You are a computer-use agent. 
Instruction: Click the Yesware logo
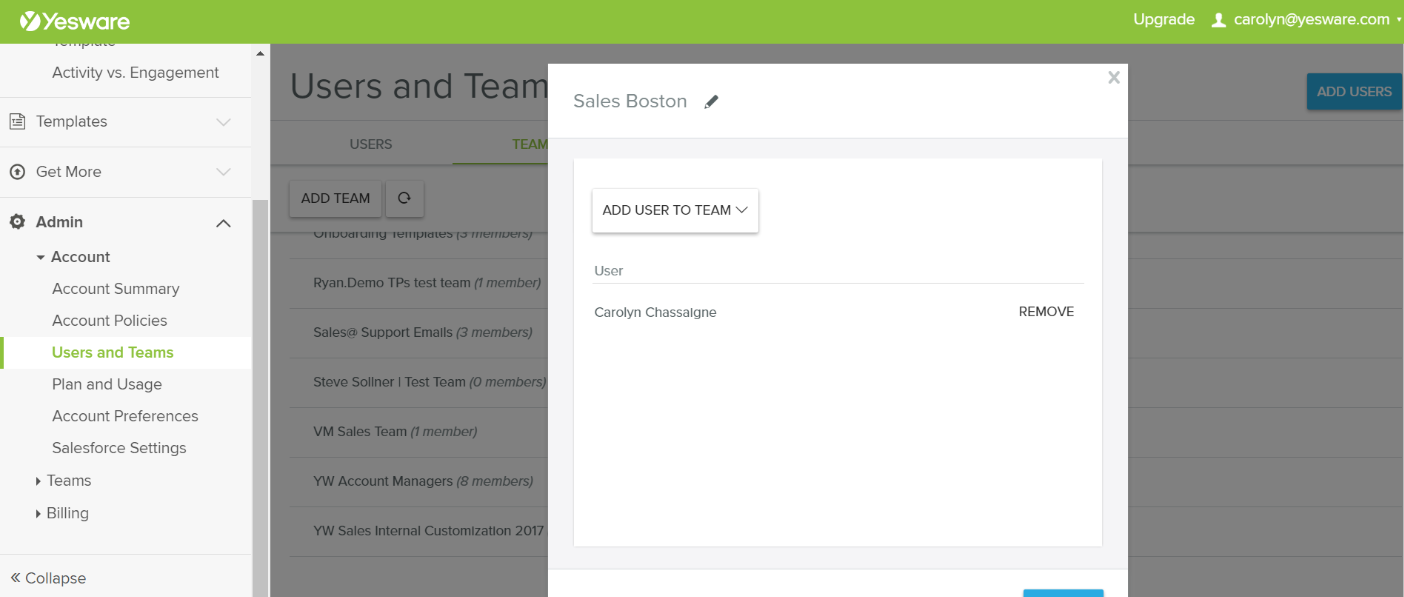(x=75, y=21)
